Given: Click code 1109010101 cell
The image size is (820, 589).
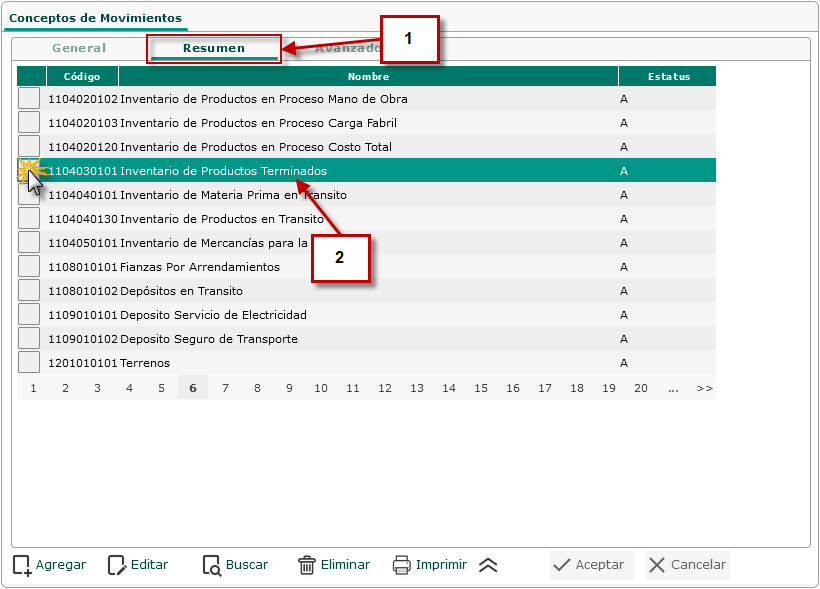Looking at the screenshot, I should [83, 315].
